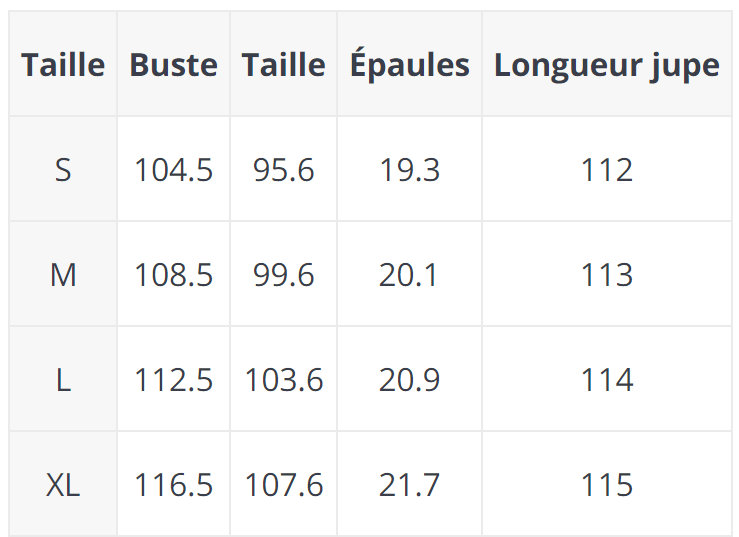The height and width of the screenshot is (537, 739).
Task: Select the waist value 103.6
Action: [283, 380]
